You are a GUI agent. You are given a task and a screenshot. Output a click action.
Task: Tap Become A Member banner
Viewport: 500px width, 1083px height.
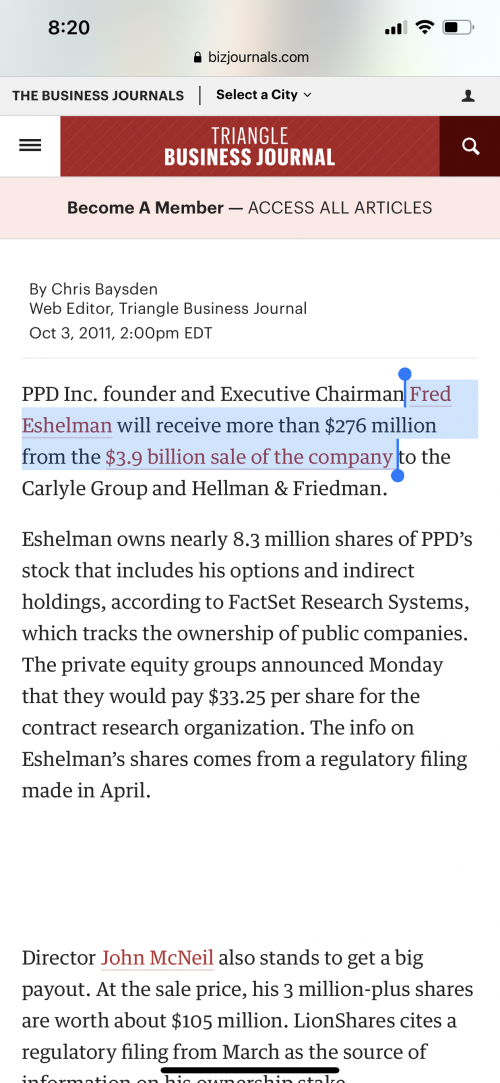pos(249,208)
